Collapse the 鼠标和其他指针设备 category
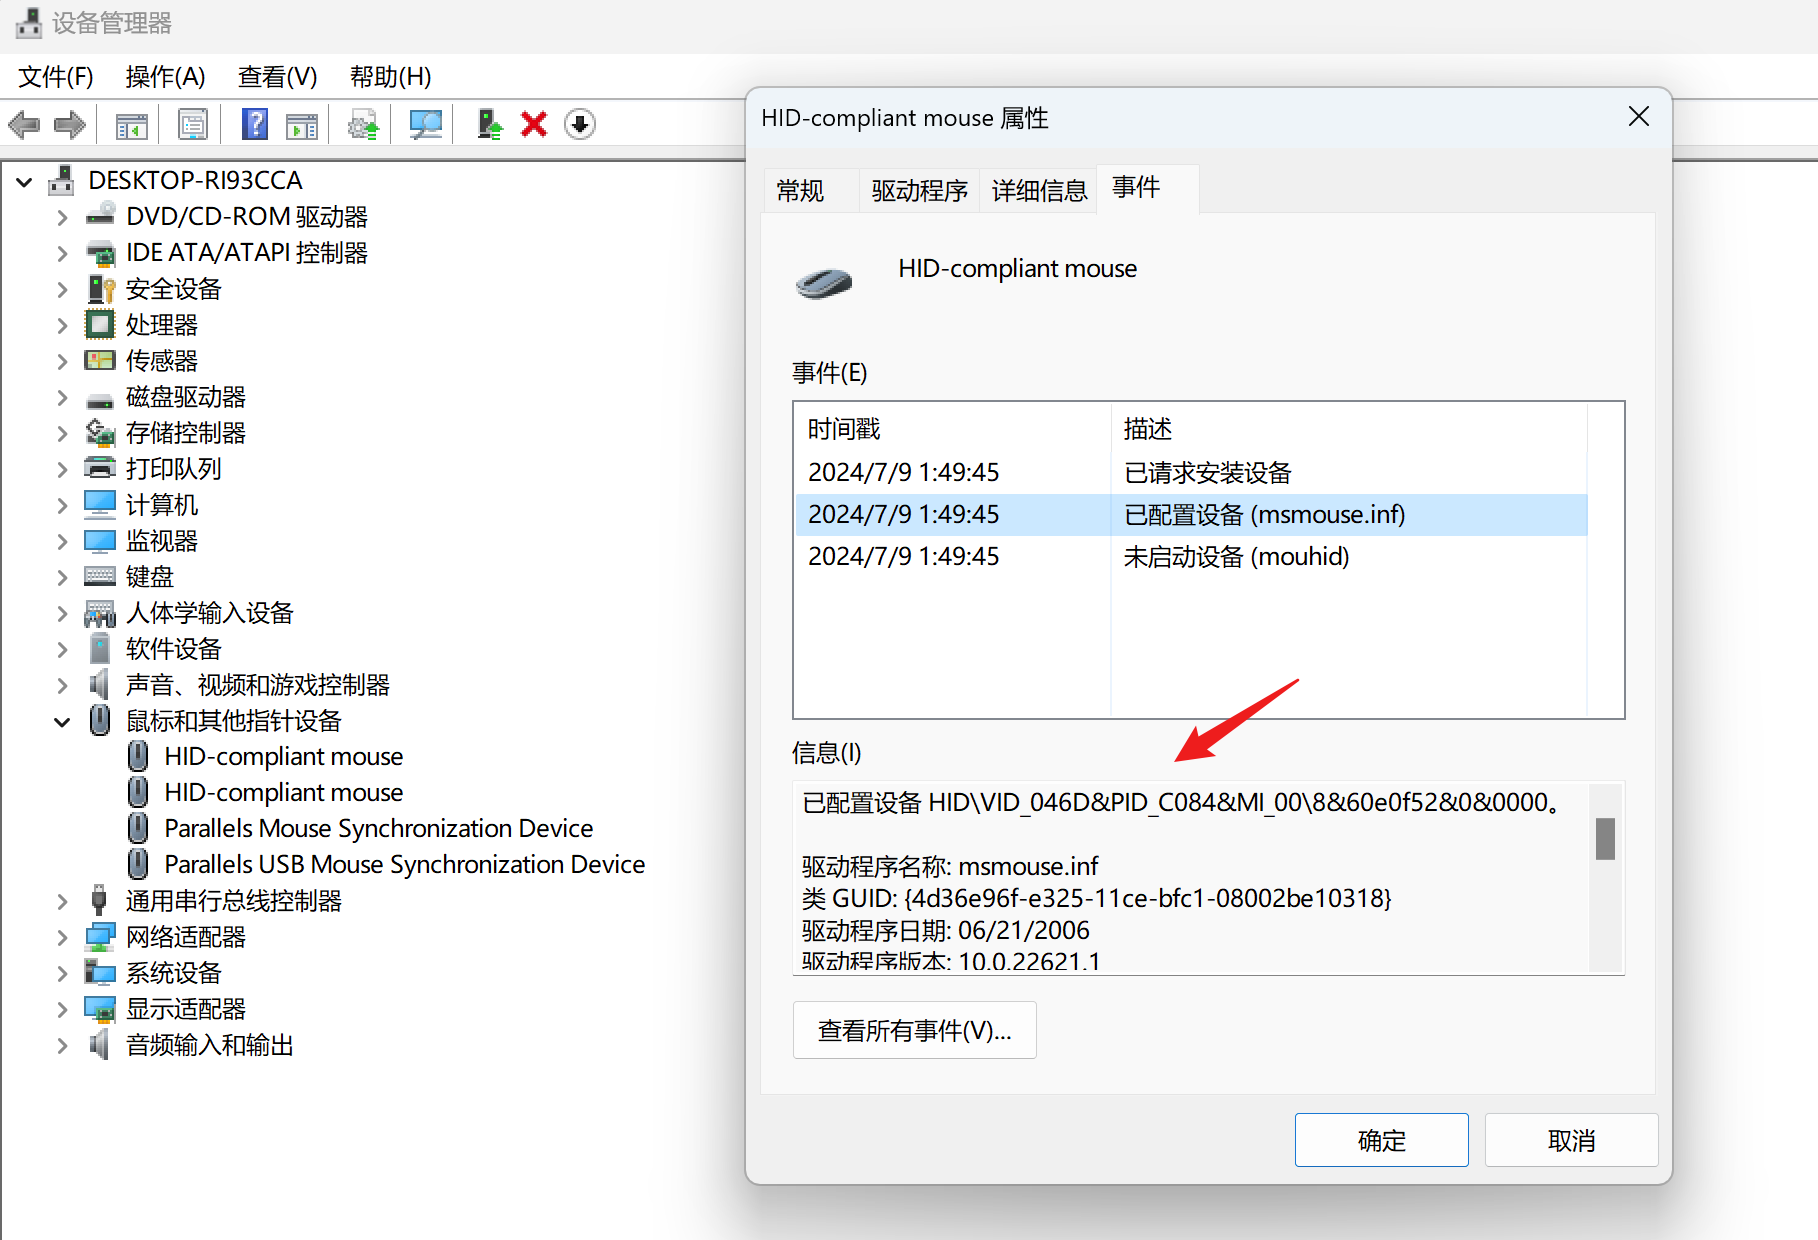This screenshot has height=1240, width=1818. point(62,721)
